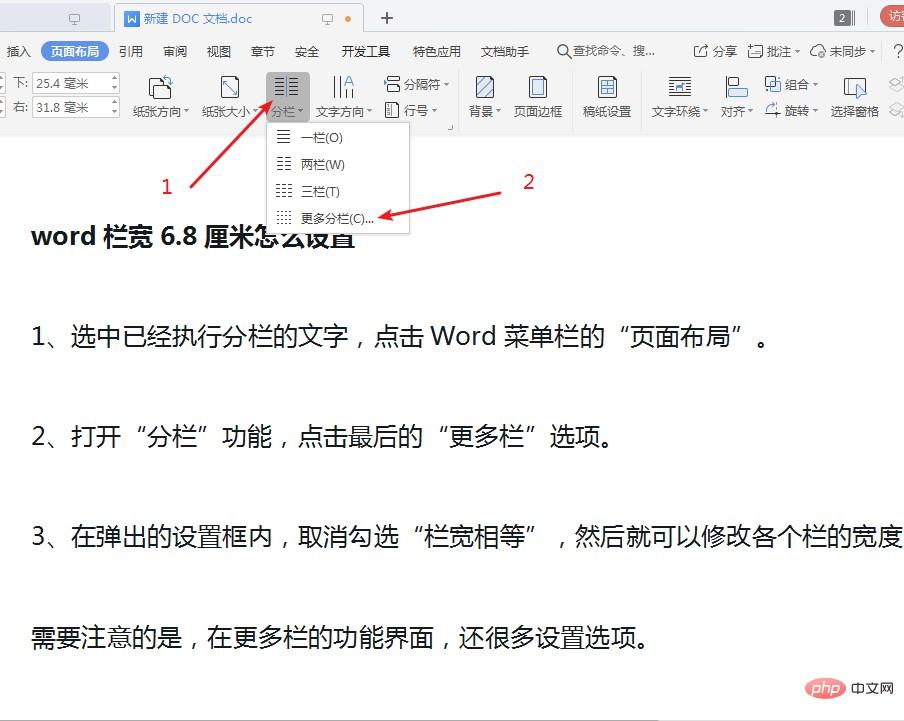Click the 未同步 cloud sync icon
This screenshot has height=721, width=904.
pos(818,51)
